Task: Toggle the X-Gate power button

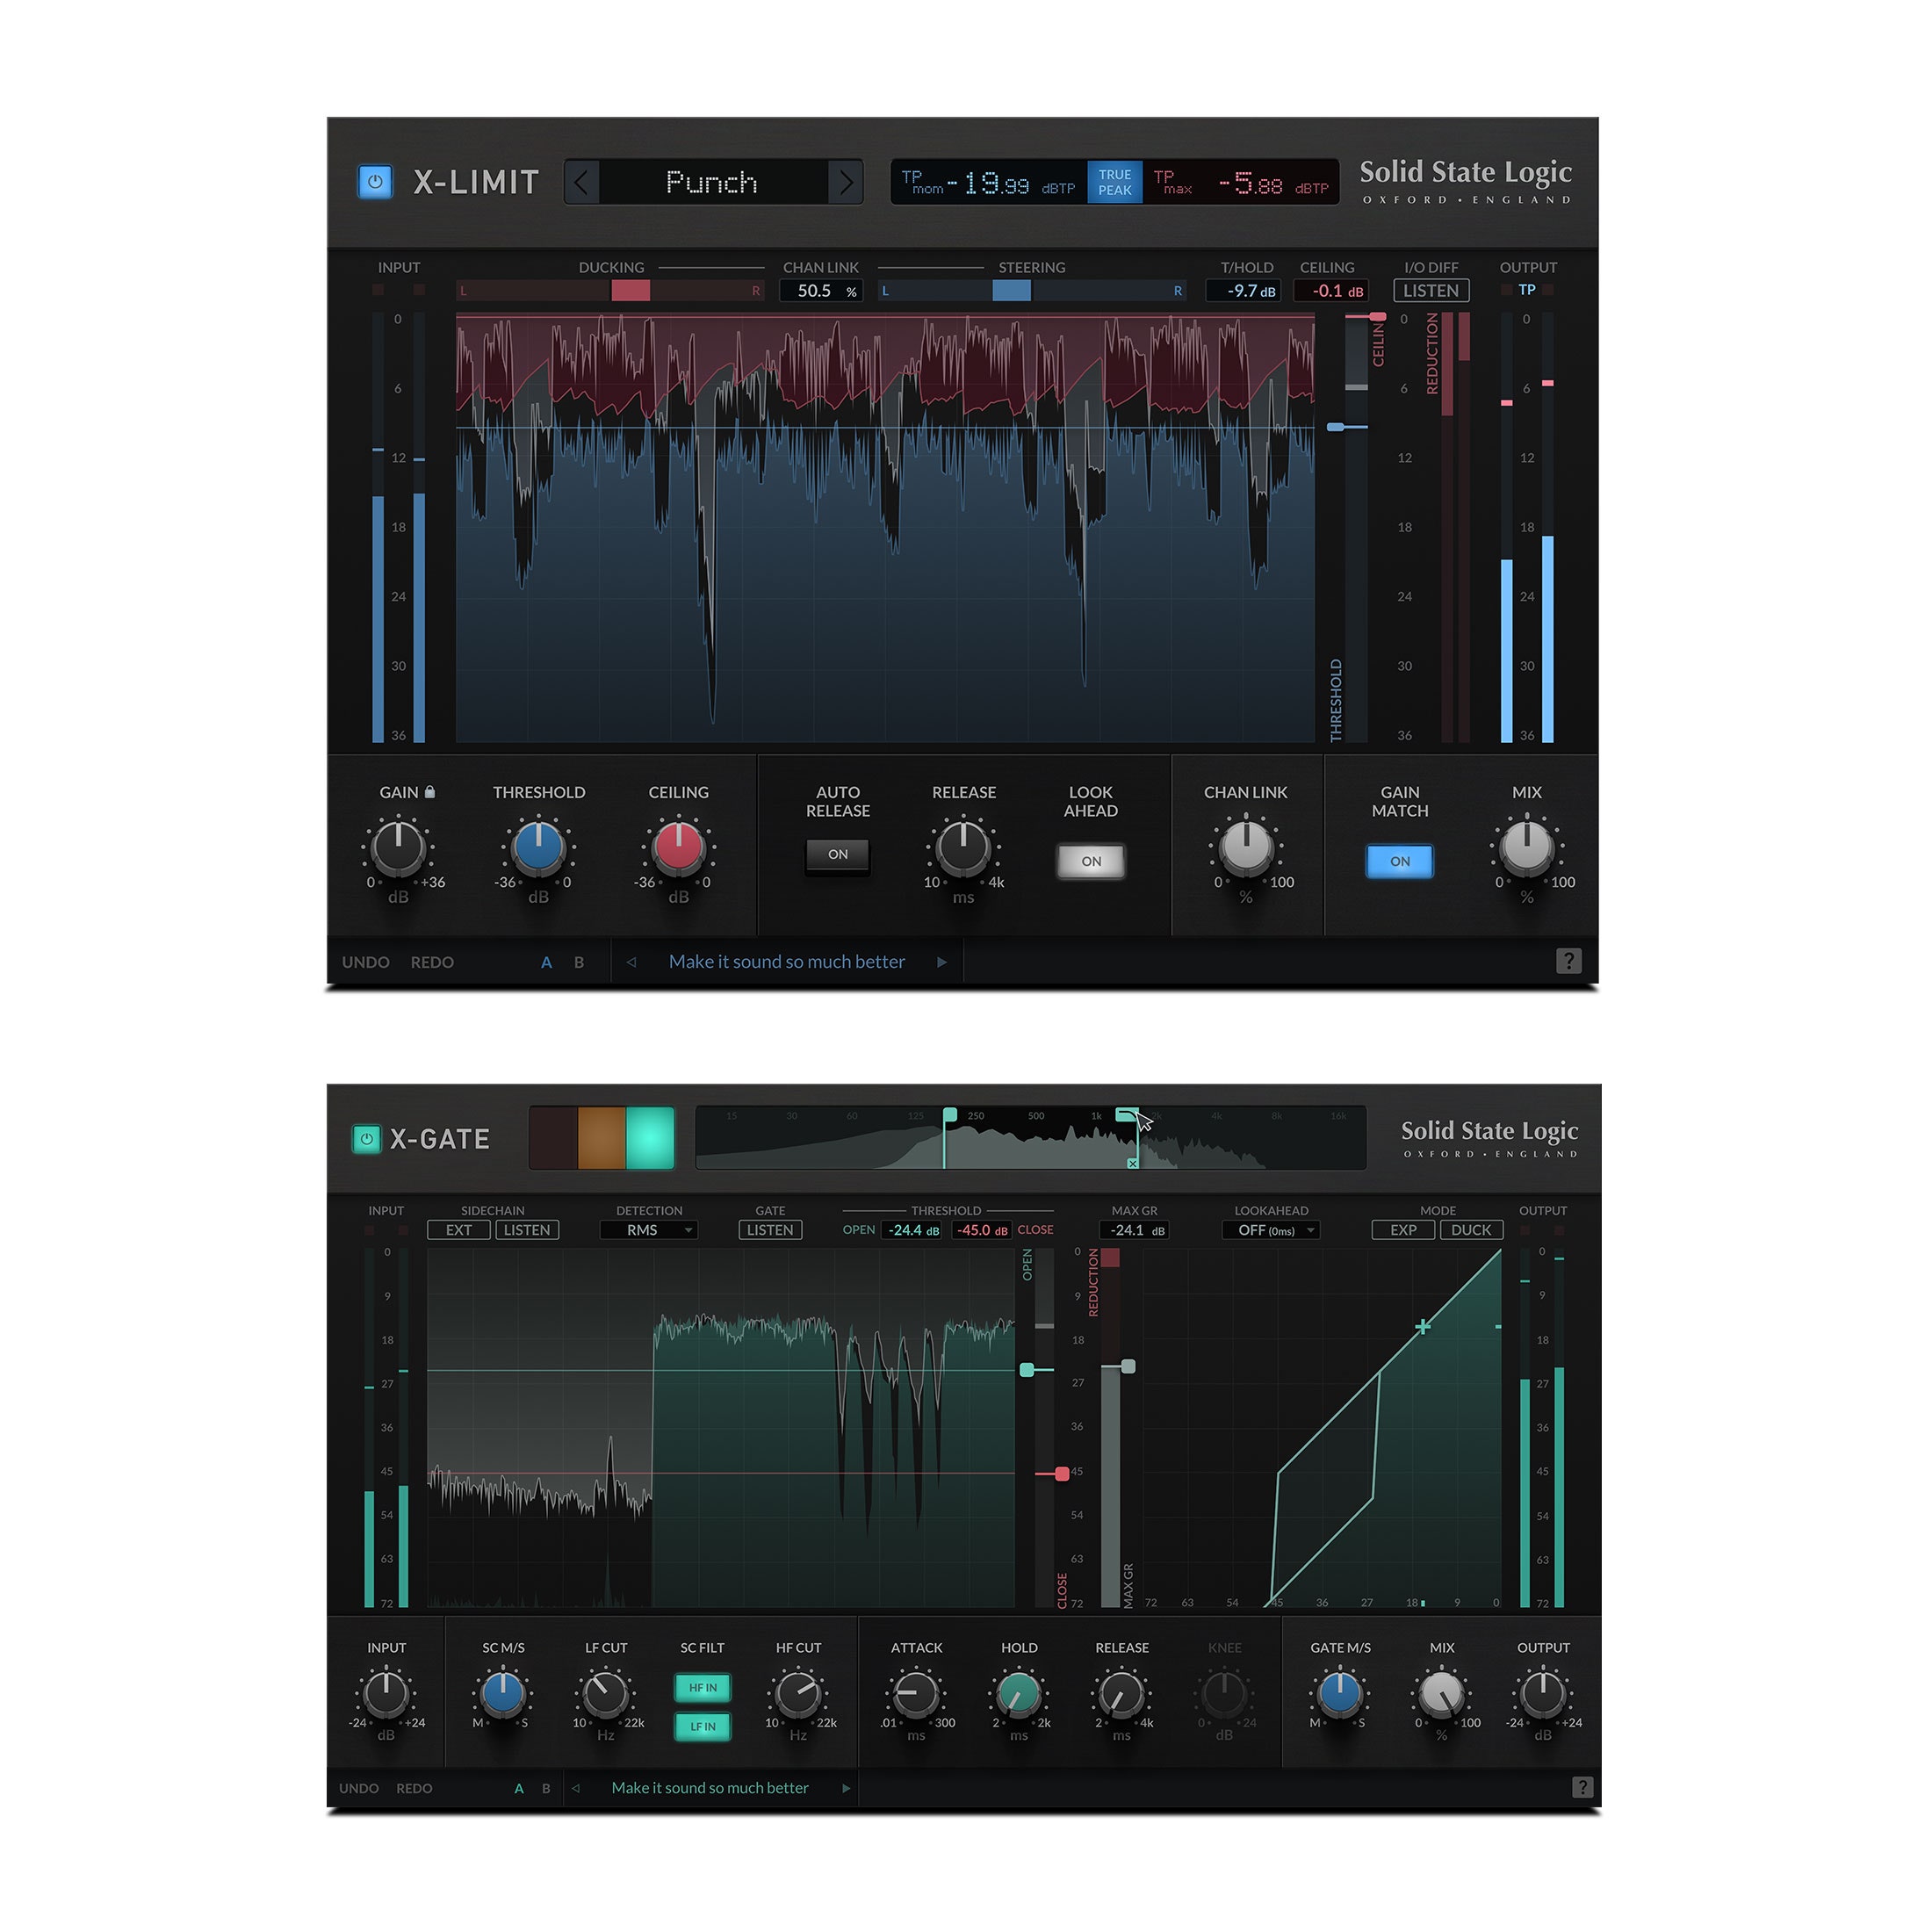Action: pos(367,1139)
